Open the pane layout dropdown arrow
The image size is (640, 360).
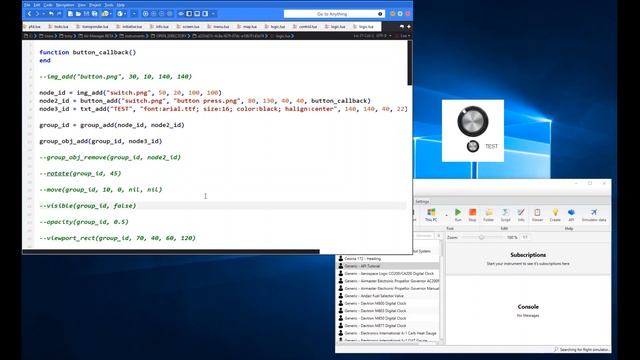pos(213,14)
